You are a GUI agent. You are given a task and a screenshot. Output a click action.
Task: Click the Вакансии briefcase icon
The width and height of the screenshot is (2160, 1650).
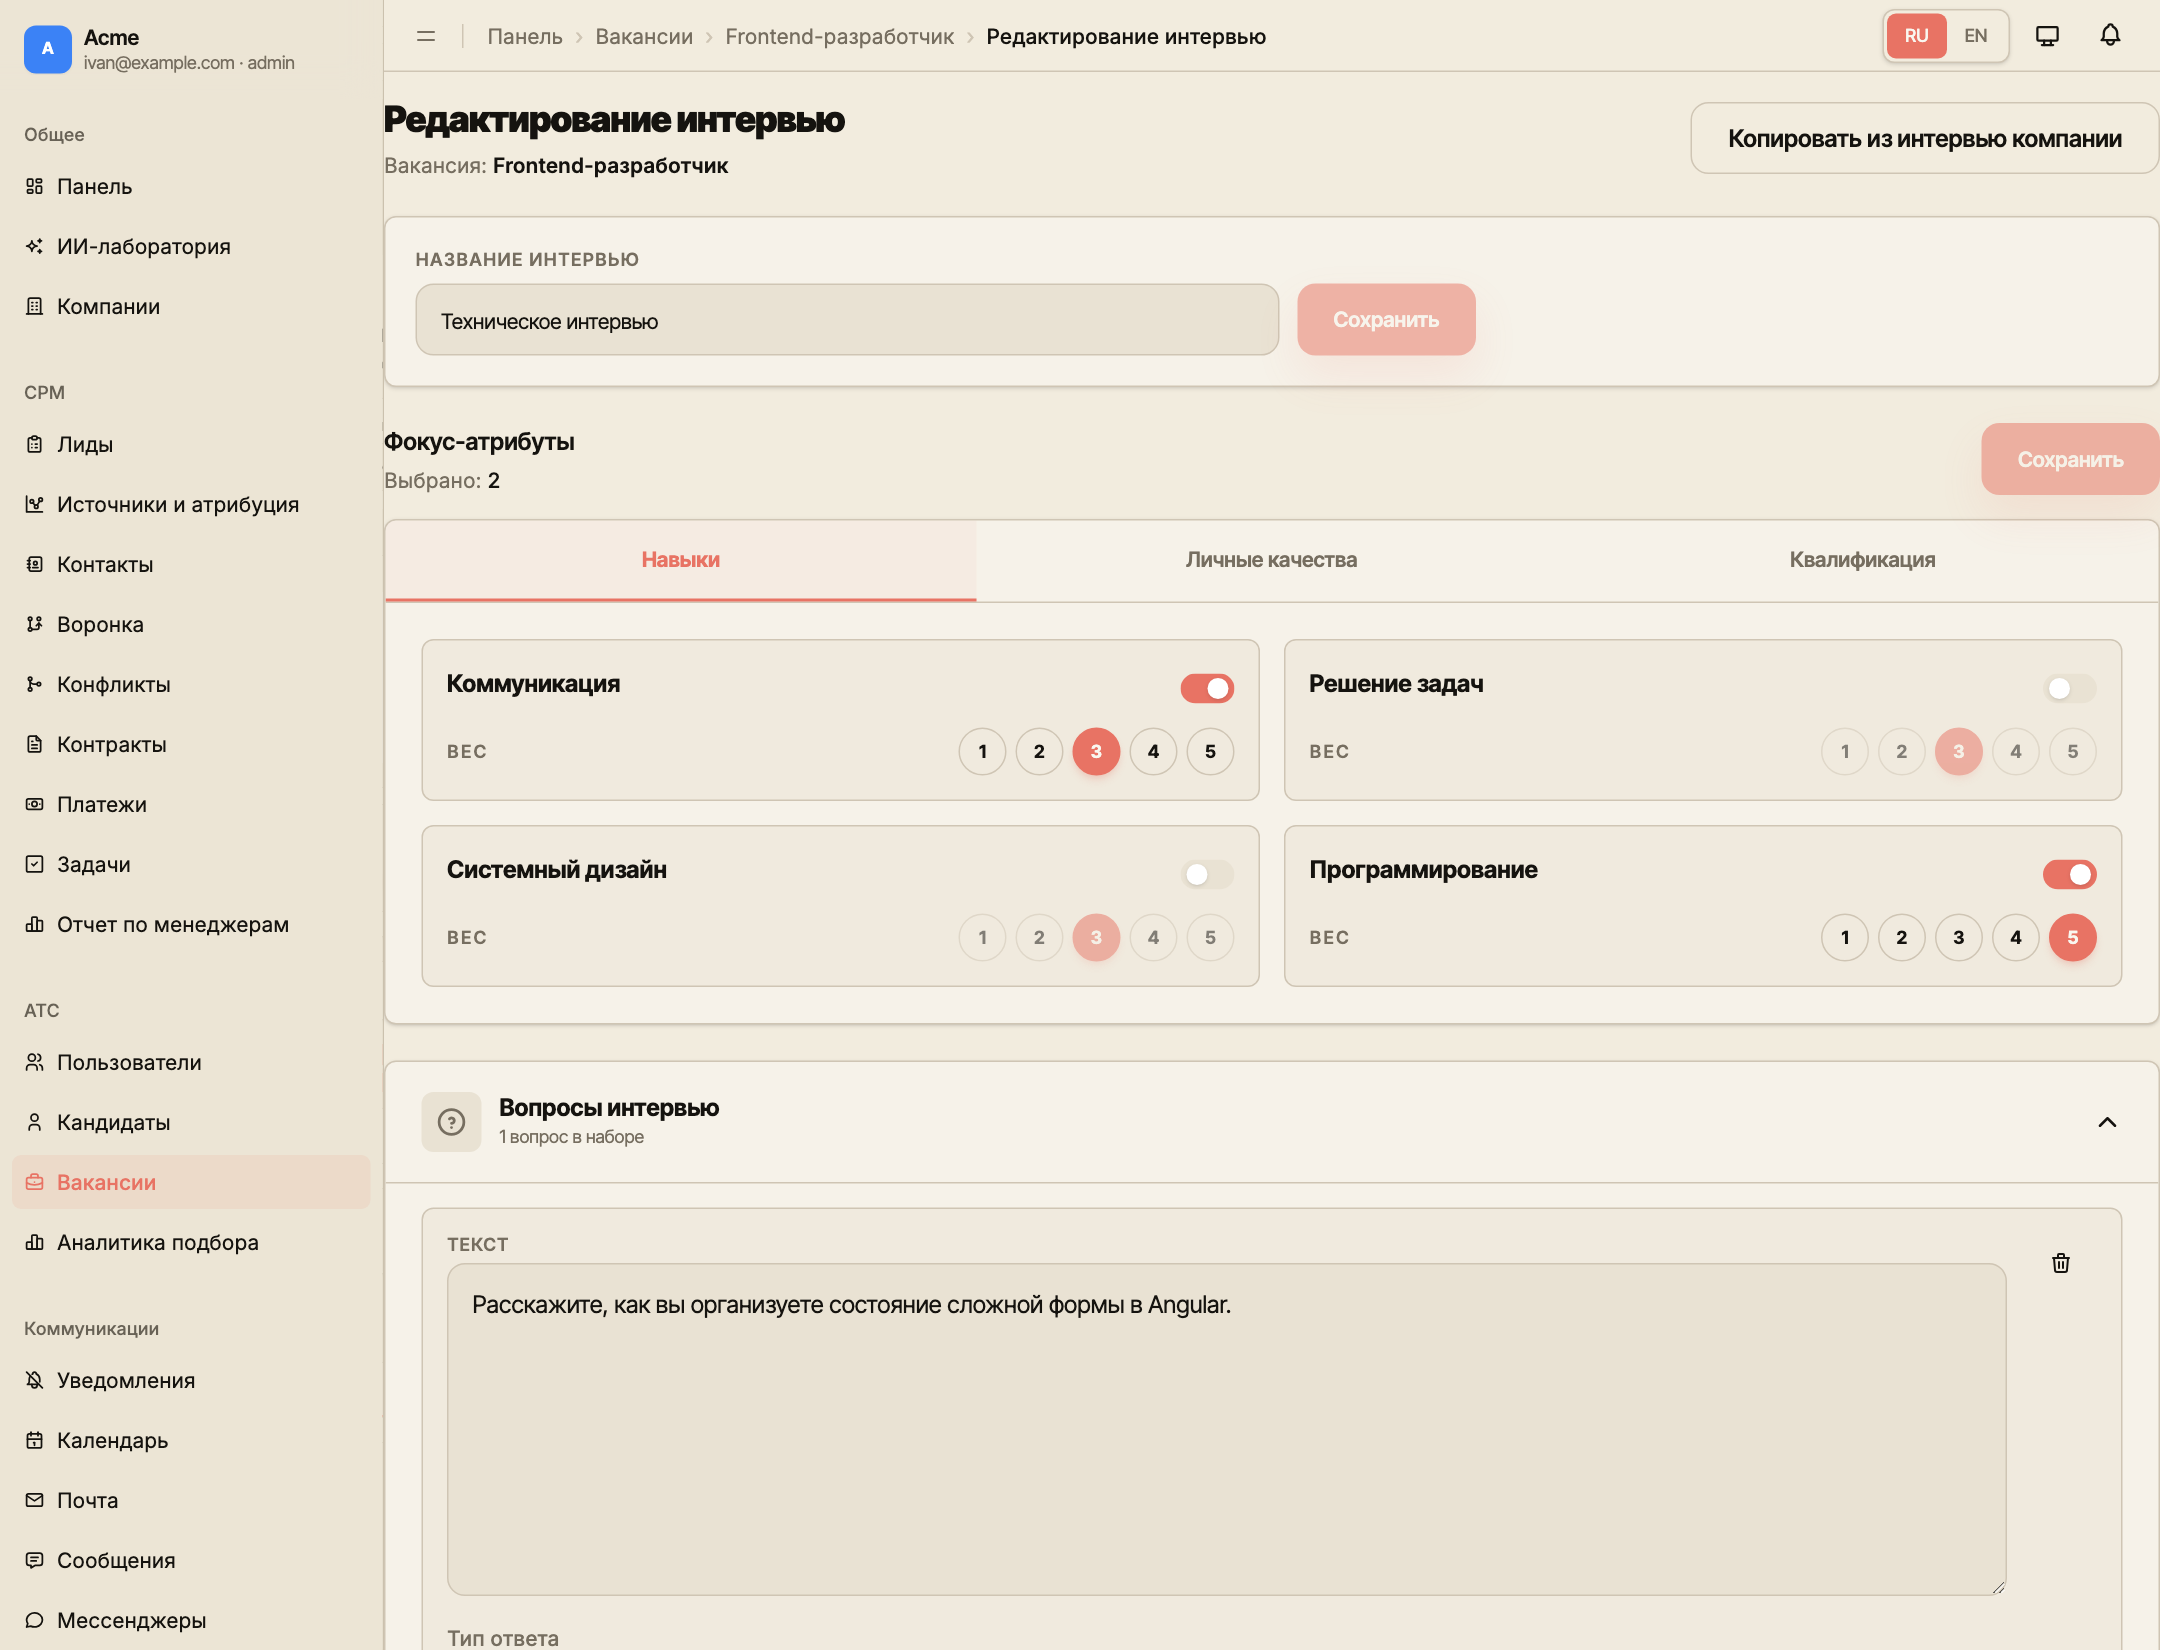35,1182
